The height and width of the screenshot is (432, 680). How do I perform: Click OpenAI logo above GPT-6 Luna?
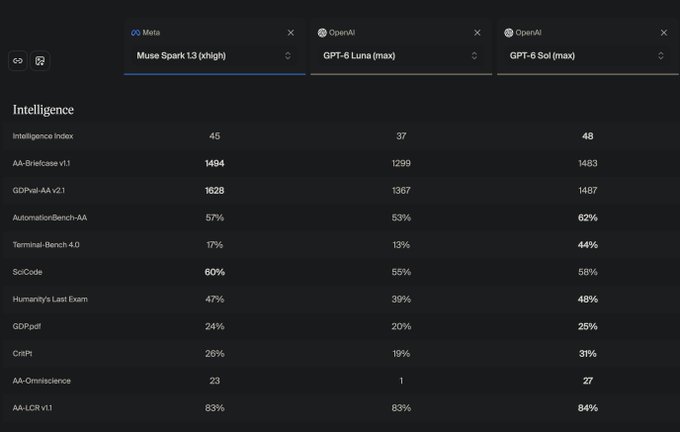click(x=322, y=33)
